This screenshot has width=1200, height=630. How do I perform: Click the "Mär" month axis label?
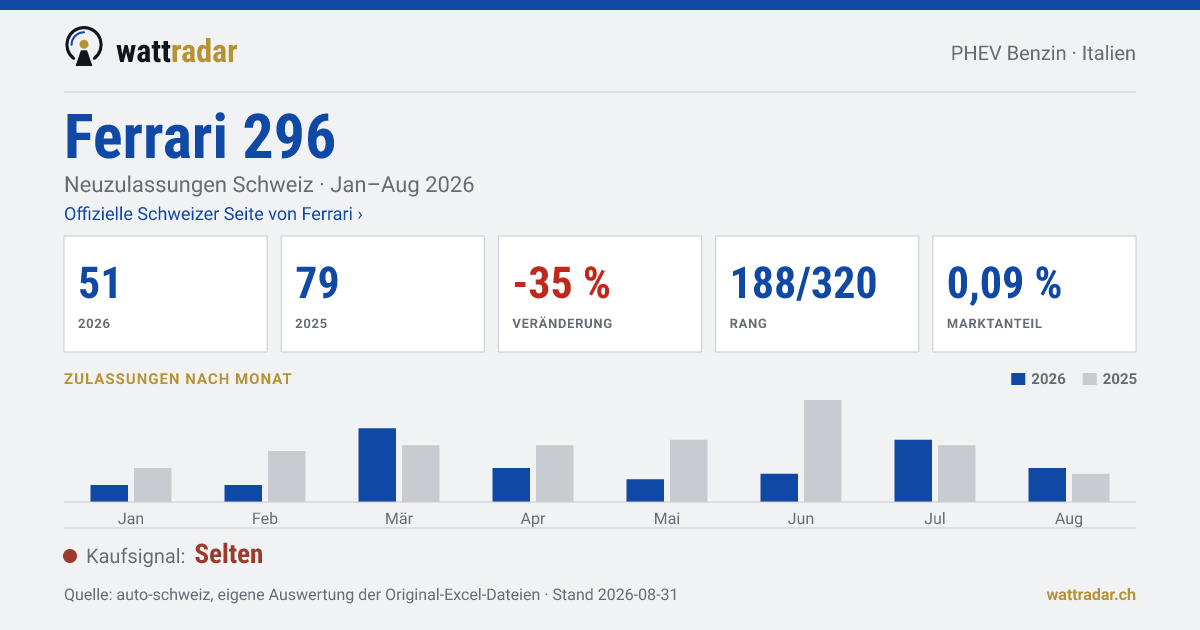[399, 519]
